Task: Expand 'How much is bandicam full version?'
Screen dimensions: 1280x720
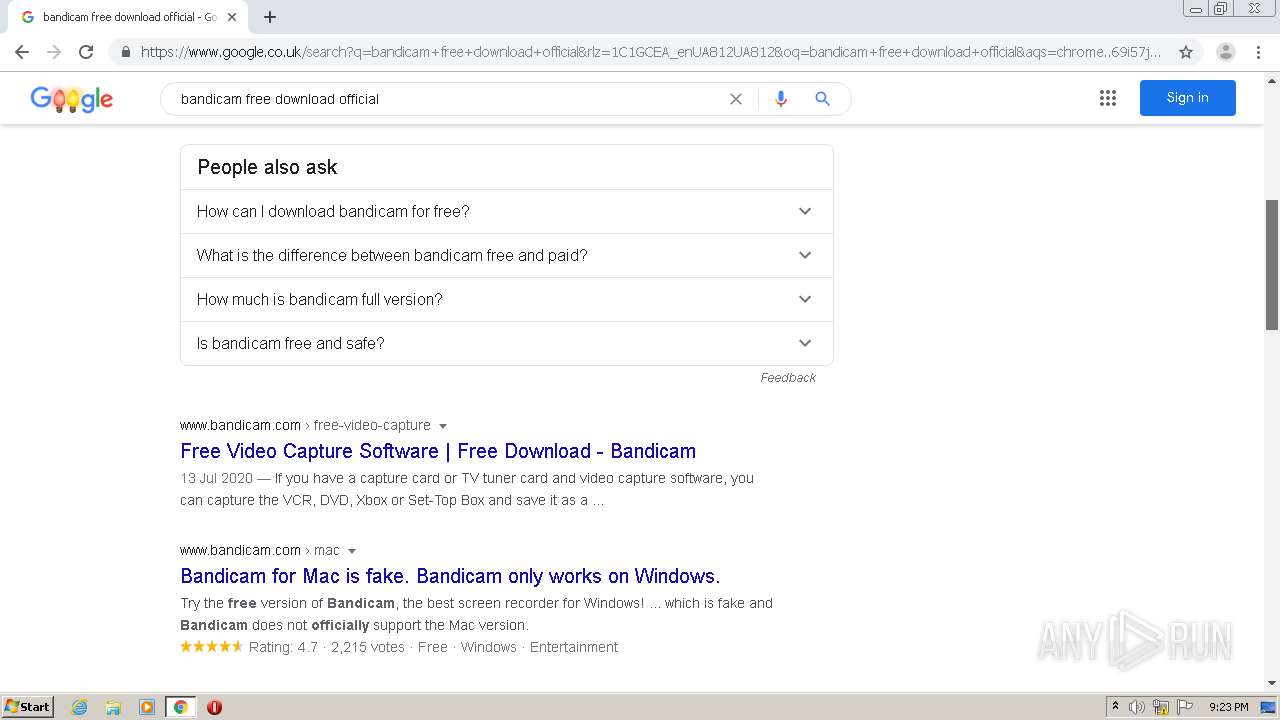Action: click(507, 299)
